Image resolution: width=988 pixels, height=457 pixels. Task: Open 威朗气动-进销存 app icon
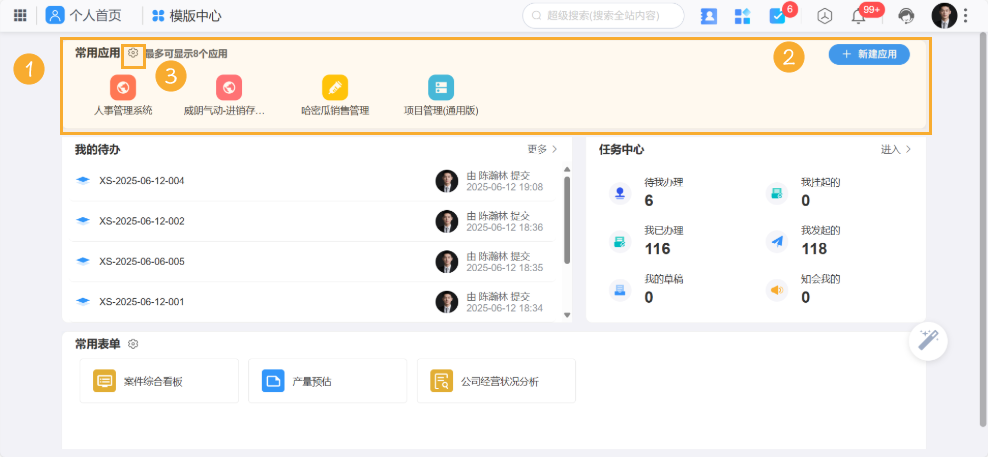[229, 88]
